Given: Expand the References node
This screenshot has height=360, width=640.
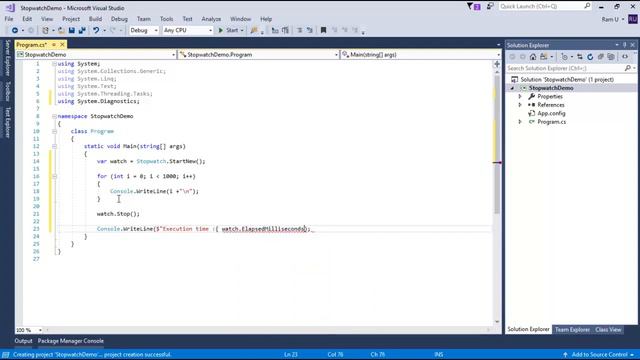Looking at the screenshot, I should click(520, 105).
